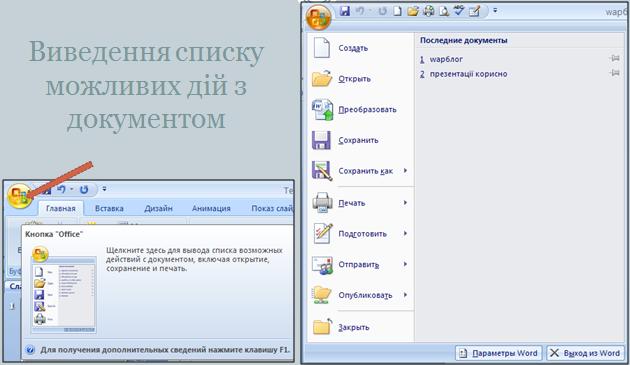The image size is (630, 365).
Task: Click the greyed Undo icon in Word toolbar
Action: (x=360, y=11)
